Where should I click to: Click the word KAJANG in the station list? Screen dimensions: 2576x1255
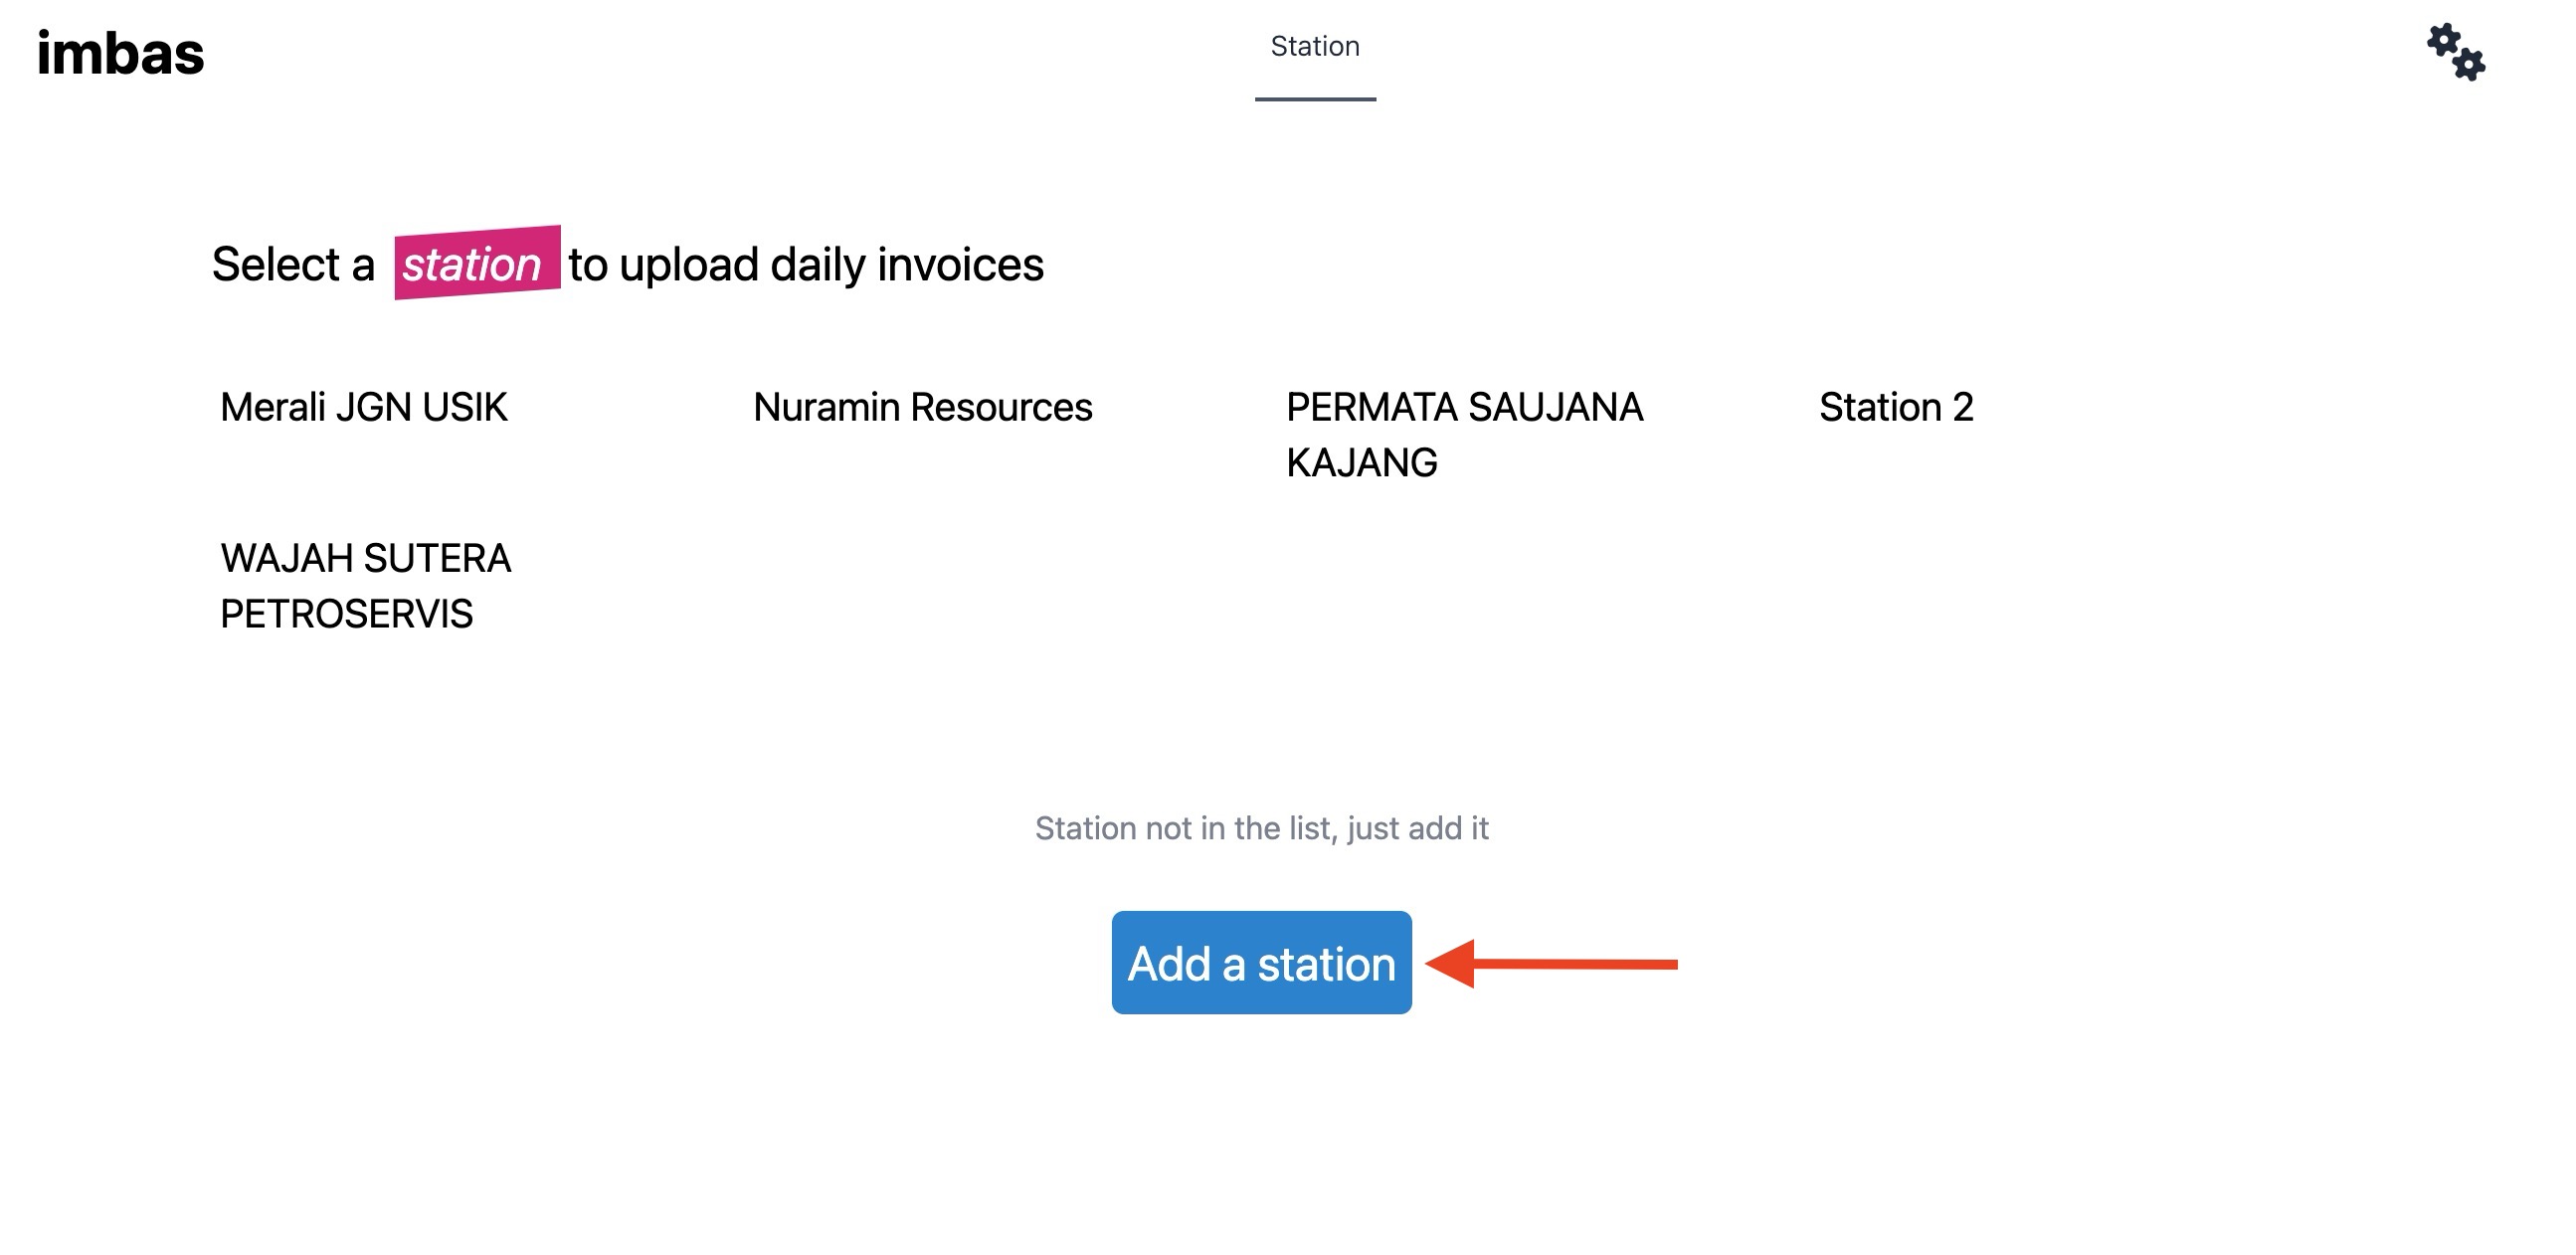tap(1361, 463)
